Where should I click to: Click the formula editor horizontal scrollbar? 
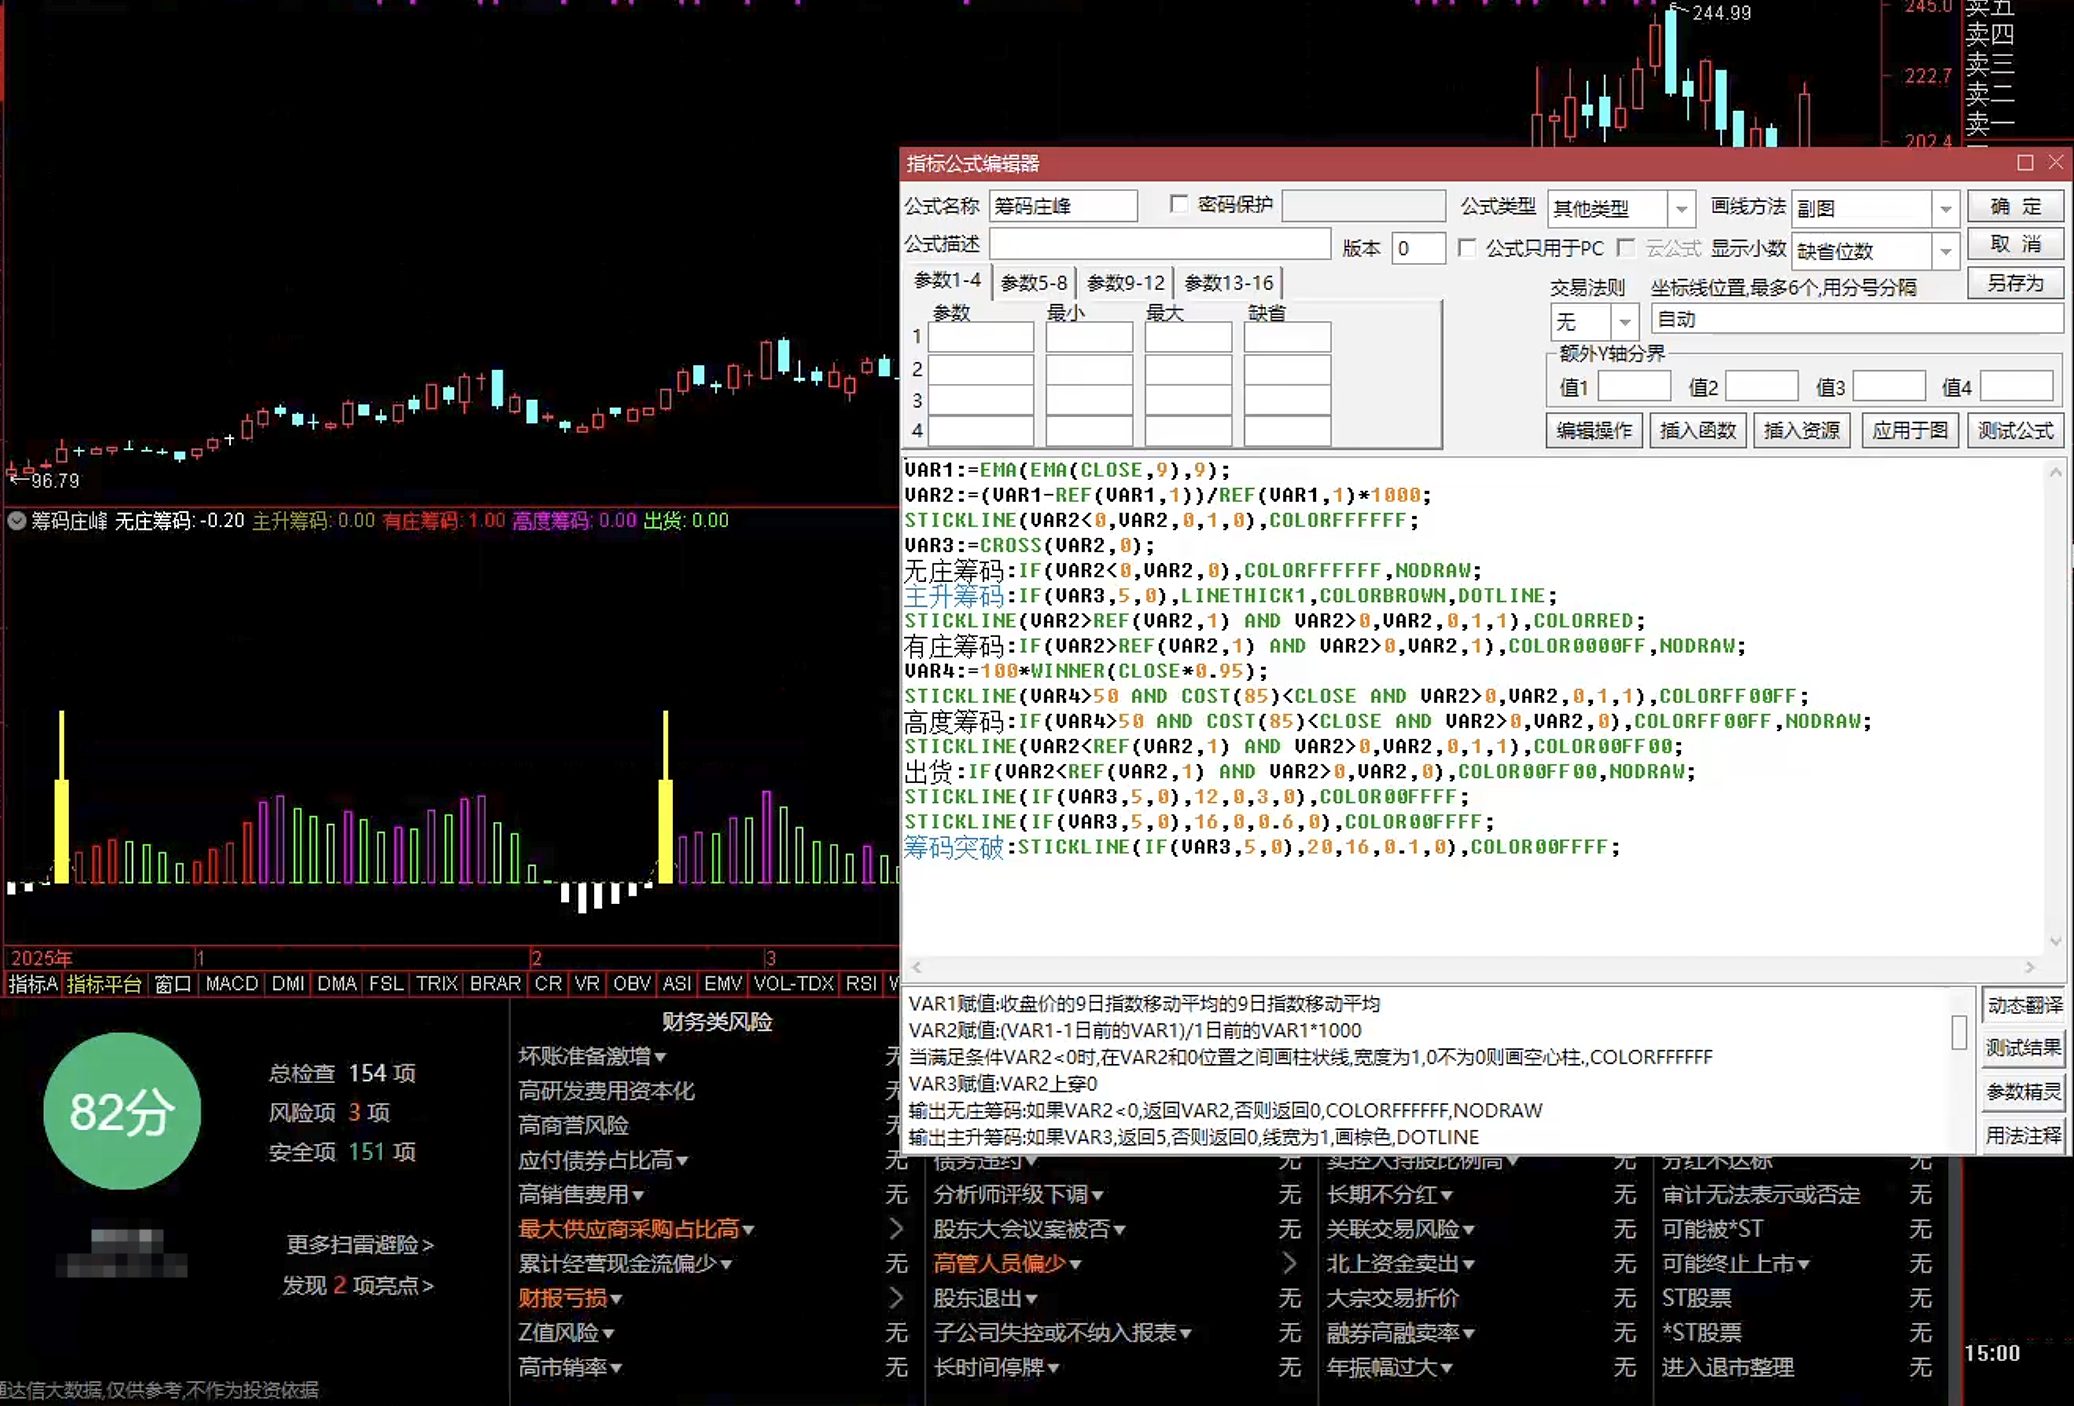[1473, 966]
